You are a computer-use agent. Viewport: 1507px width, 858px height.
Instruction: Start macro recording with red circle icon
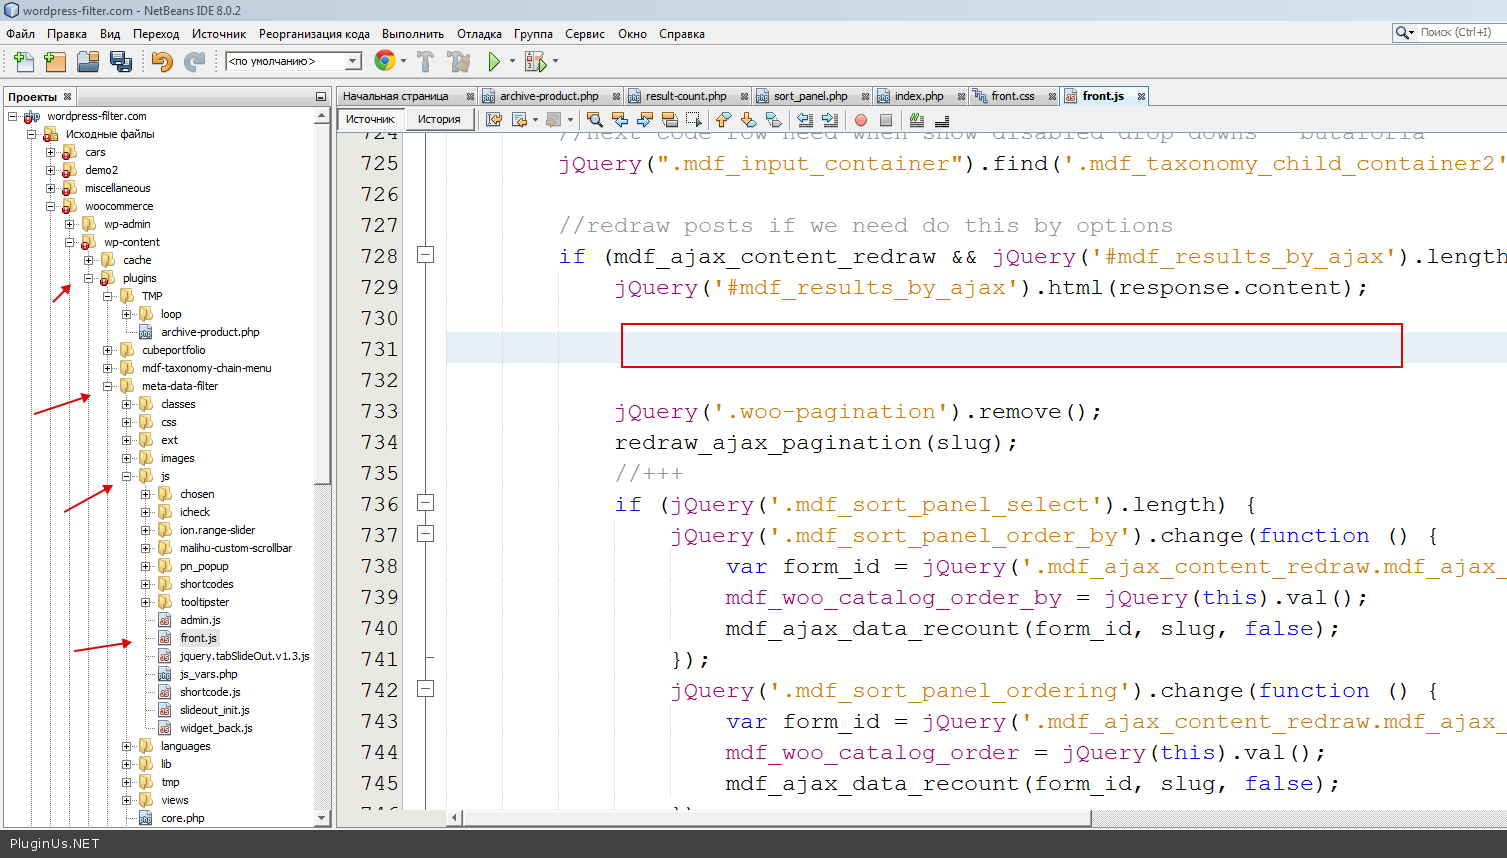click(x=861, y=120)
